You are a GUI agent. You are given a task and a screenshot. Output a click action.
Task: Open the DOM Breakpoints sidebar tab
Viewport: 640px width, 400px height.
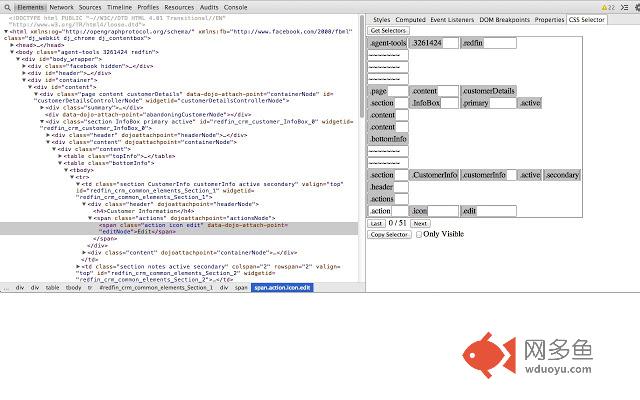tap(504, 20)
